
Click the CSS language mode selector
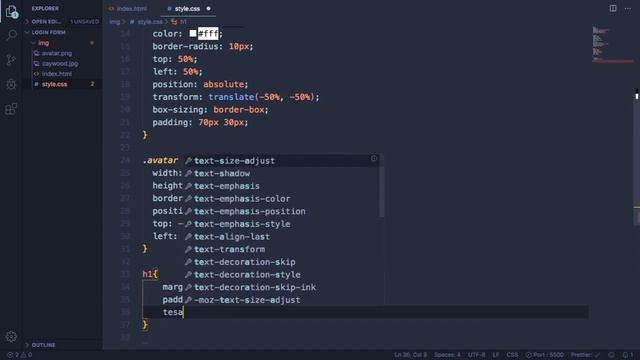[512, 355]
